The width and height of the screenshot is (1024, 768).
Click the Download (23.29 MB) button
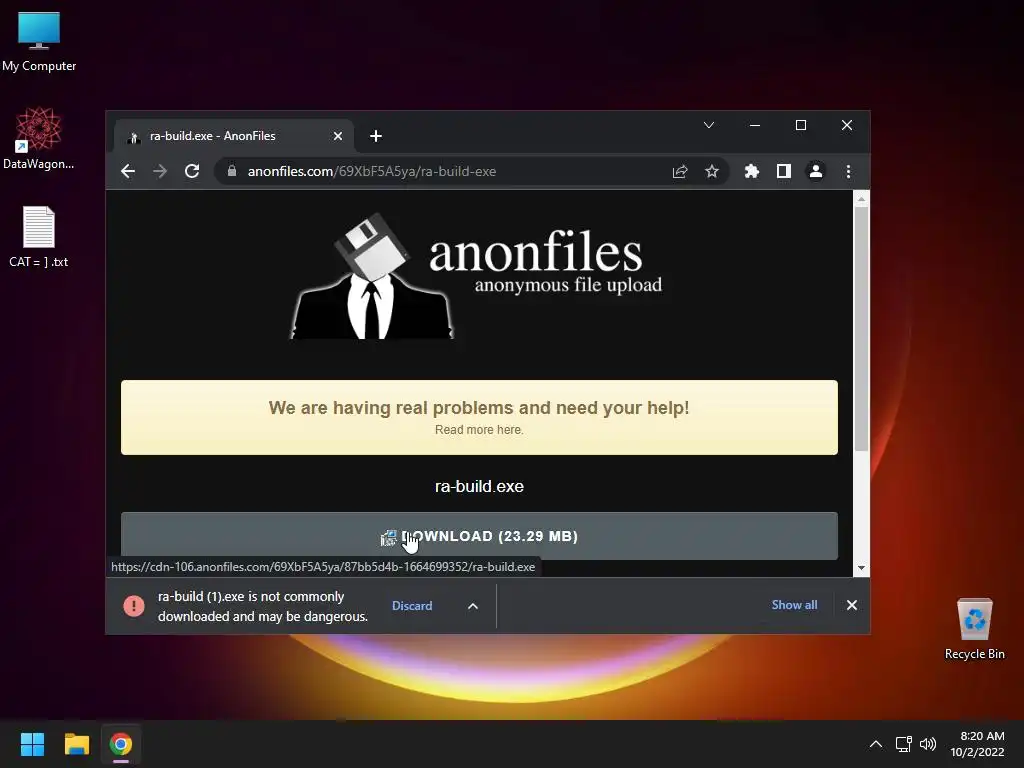[x=479, y=536]
